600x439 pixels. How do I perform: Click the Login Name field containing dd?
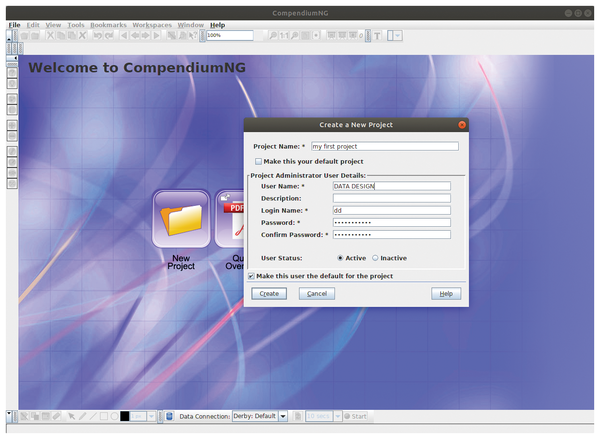click(392, 211)
